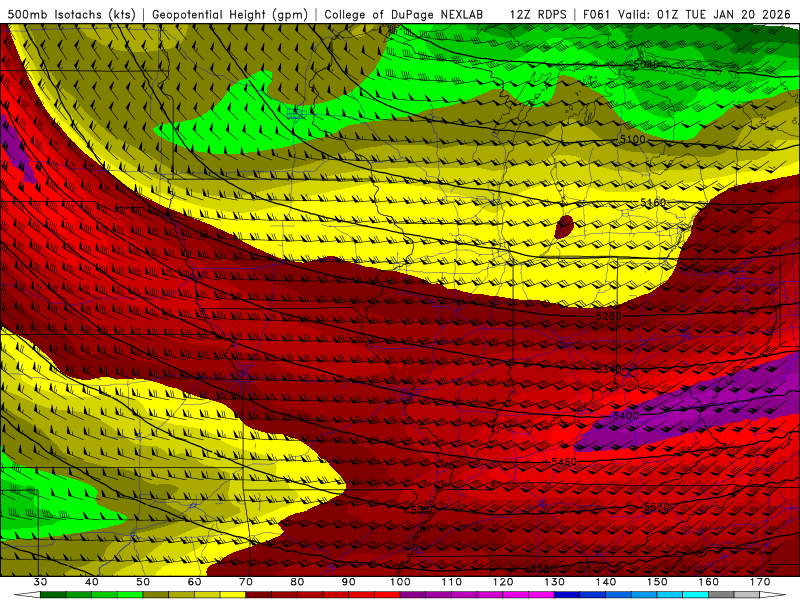Click the color bar's 130 label
800x600 pixels.
point(554,582)
